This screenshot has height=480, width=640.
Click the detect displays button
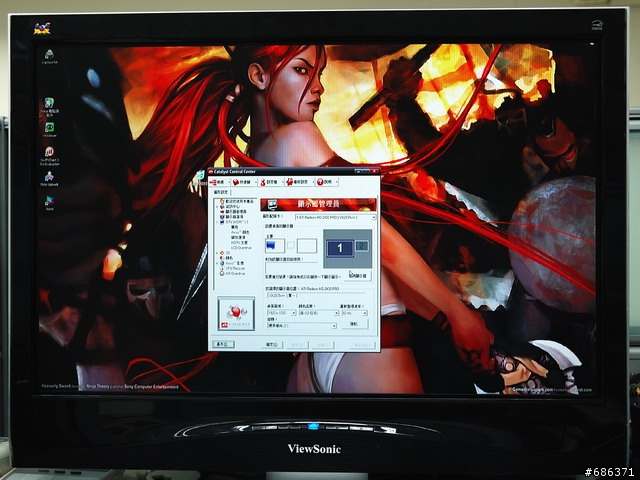pyautogui.click(x=358, y=276)
